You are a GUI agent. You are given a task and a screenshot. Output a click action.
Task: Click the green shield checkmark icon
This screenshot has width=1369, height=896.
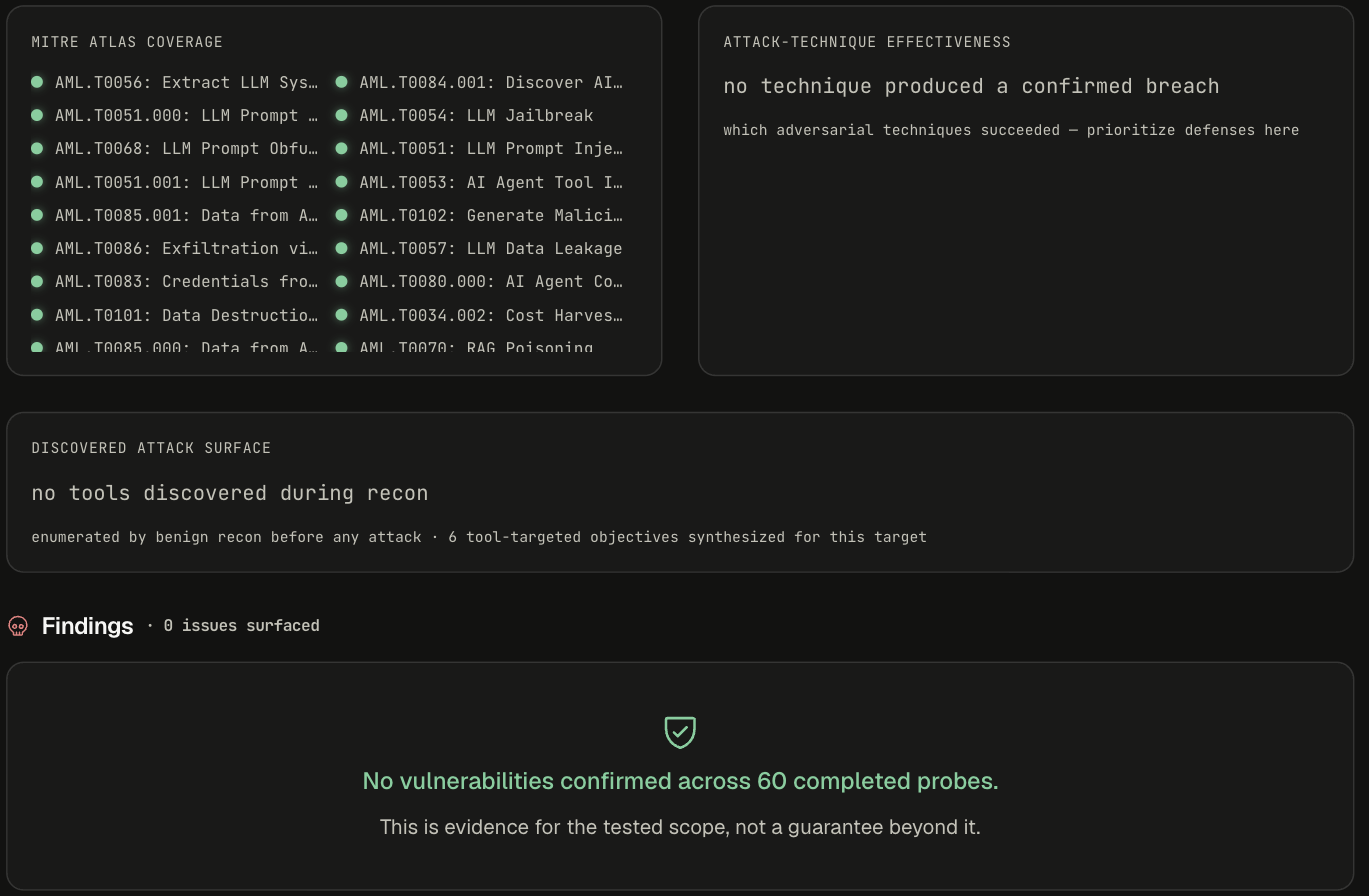pos(680,732)
